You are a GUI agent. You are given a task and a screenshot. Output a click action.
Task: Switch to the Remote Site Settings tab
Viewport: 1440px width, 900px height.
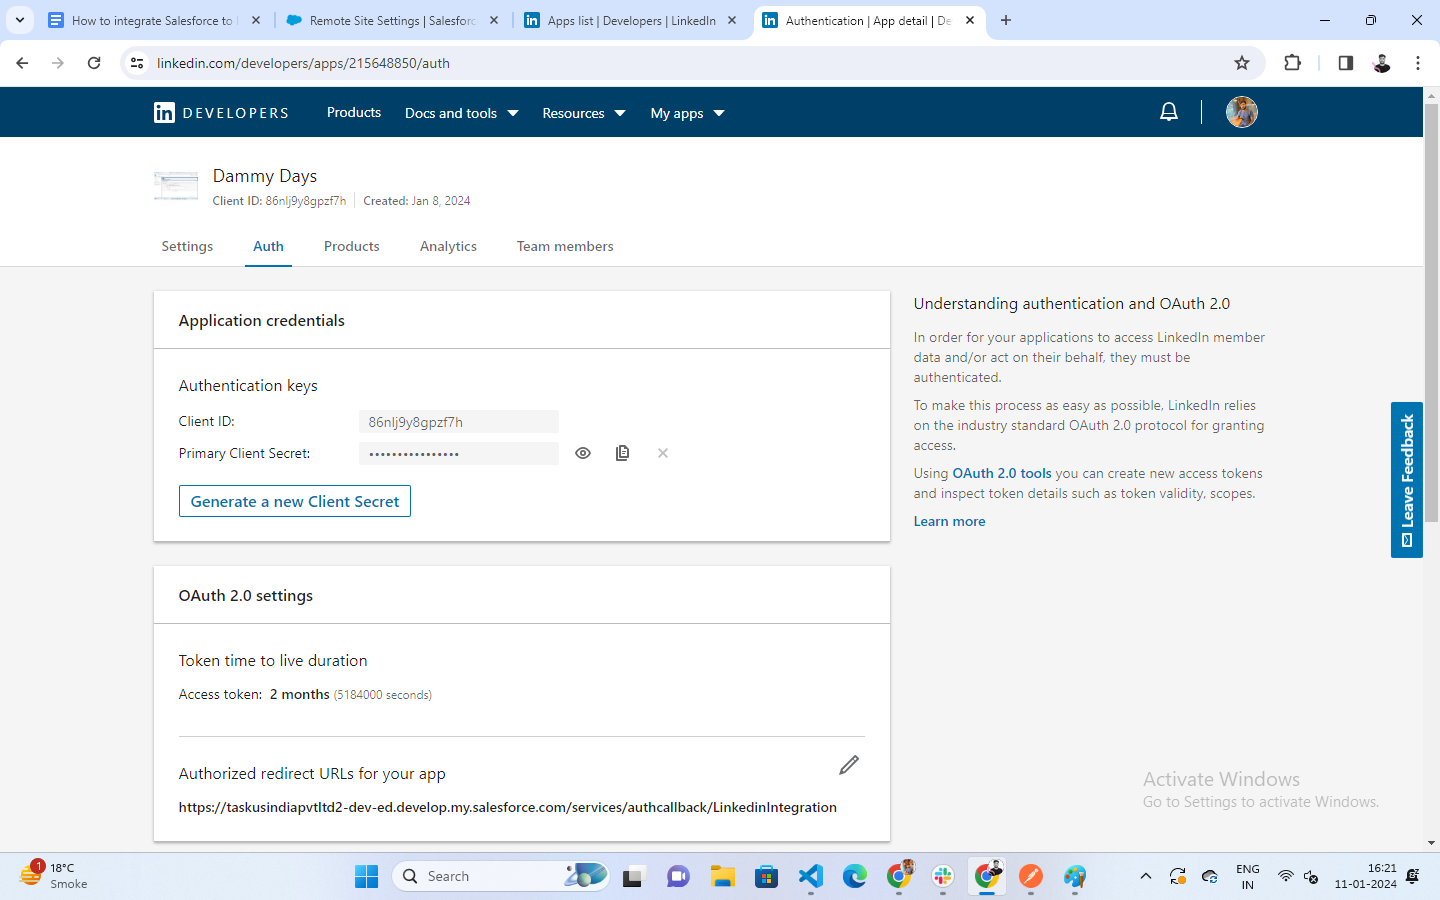pyautogui.click(x=392, y=20)
